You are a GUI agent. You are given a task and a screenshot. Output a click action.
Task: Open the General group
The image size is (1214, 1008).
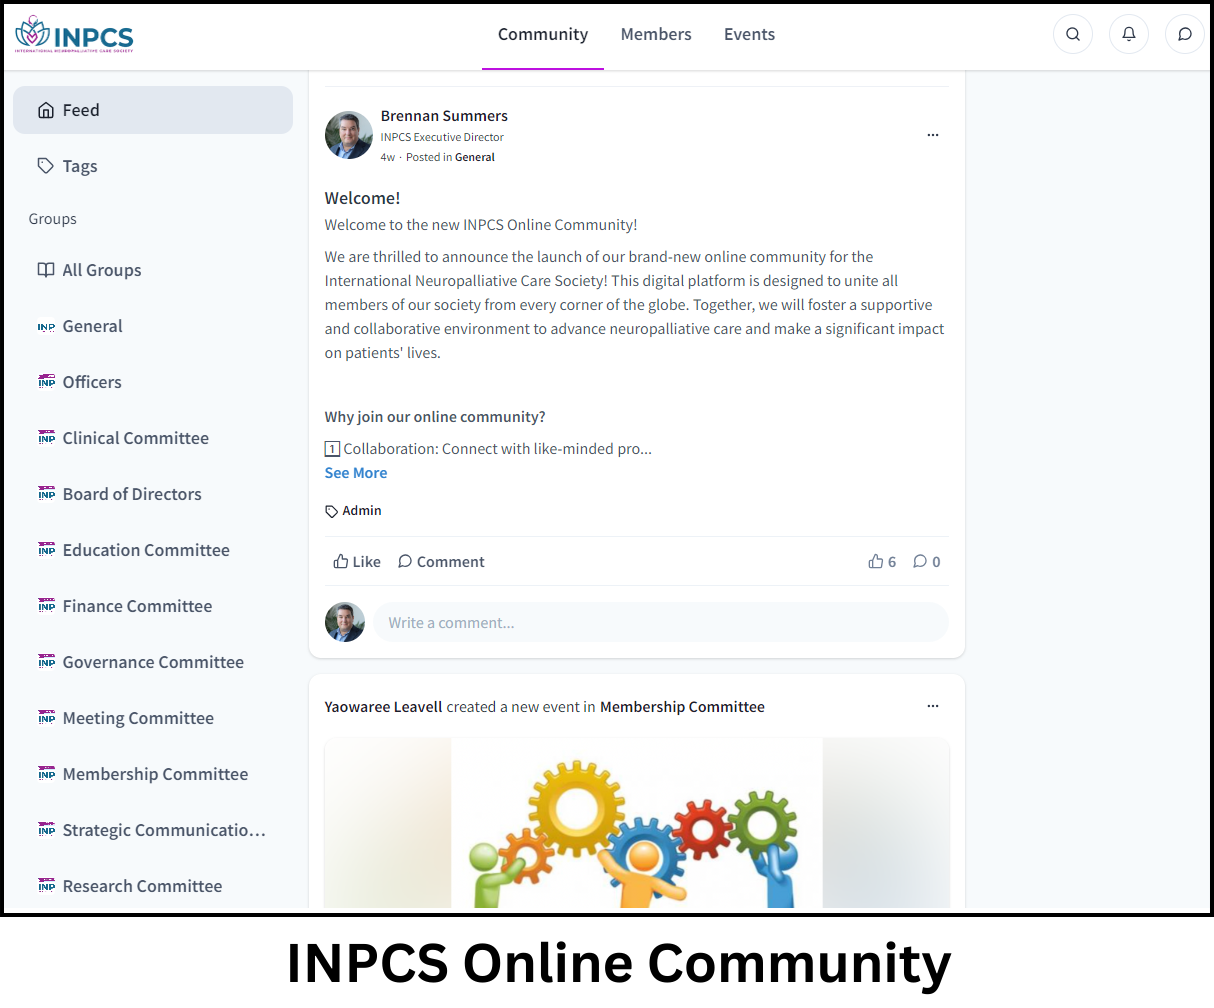click(x=153, y=326)
